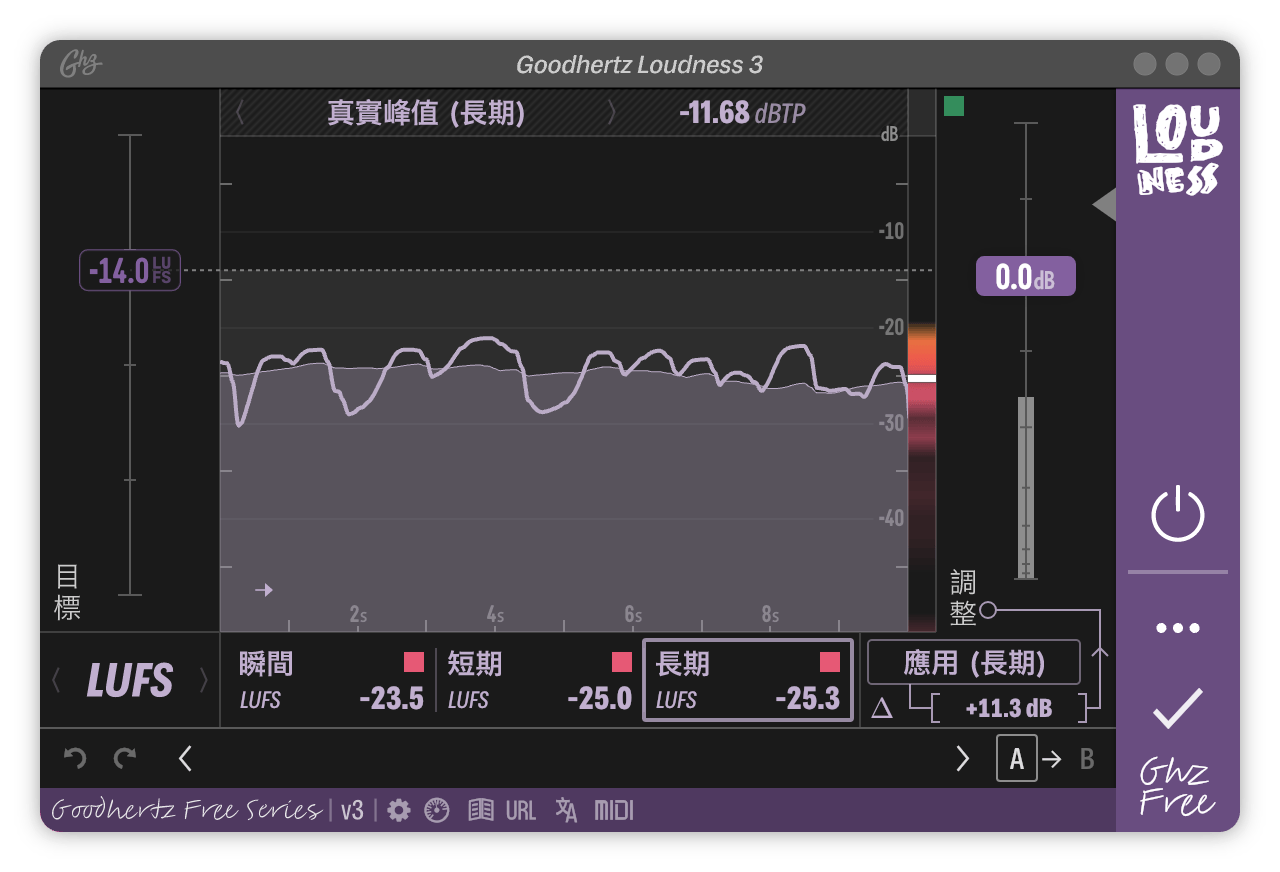
Task: Click the dB scale label at top
Action: click(x=889, y=135)
